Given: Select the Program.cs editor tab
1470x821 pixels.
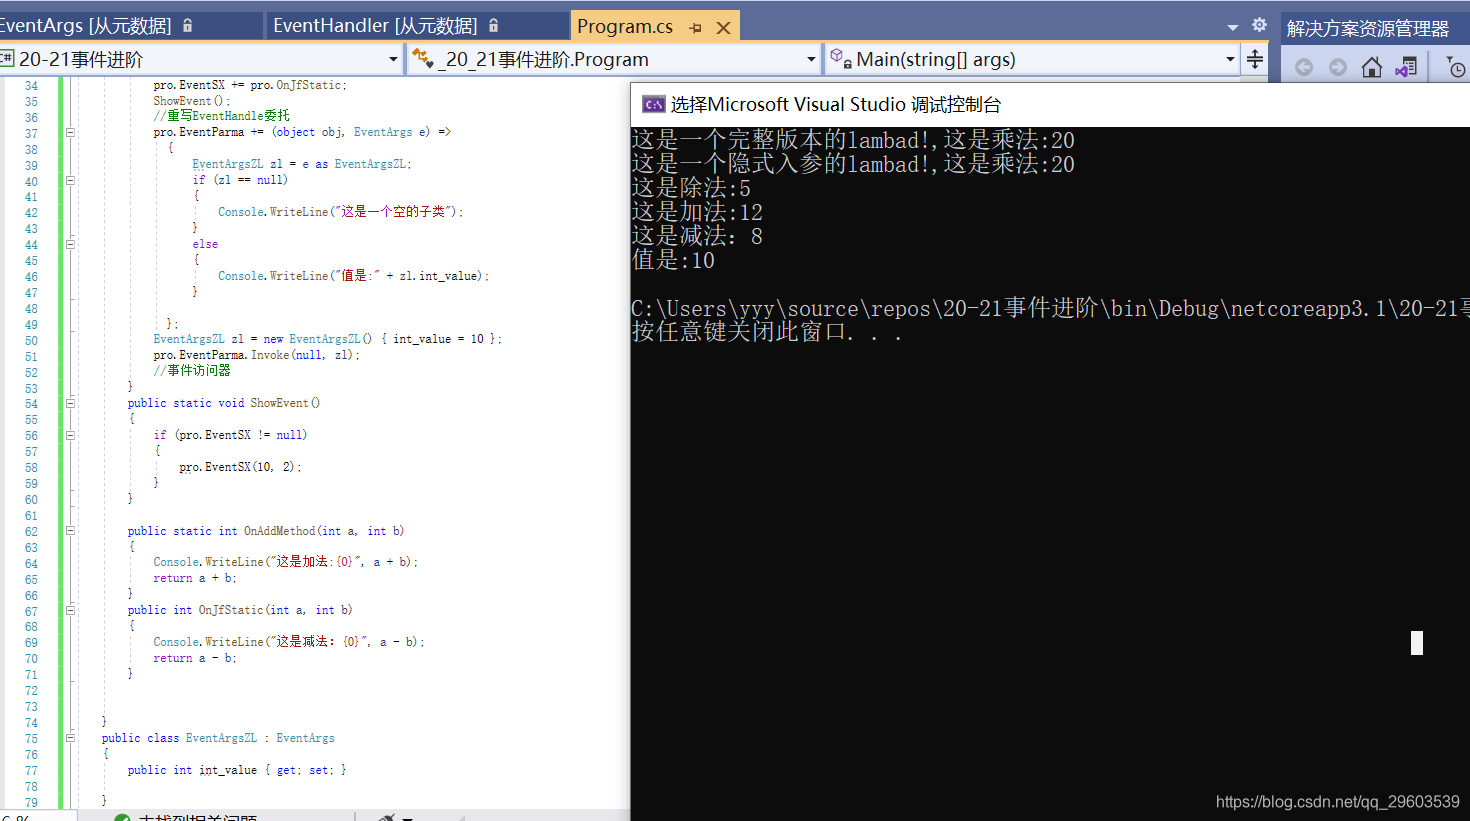Looking at the screenshot, I should click(x=625, y=27).
